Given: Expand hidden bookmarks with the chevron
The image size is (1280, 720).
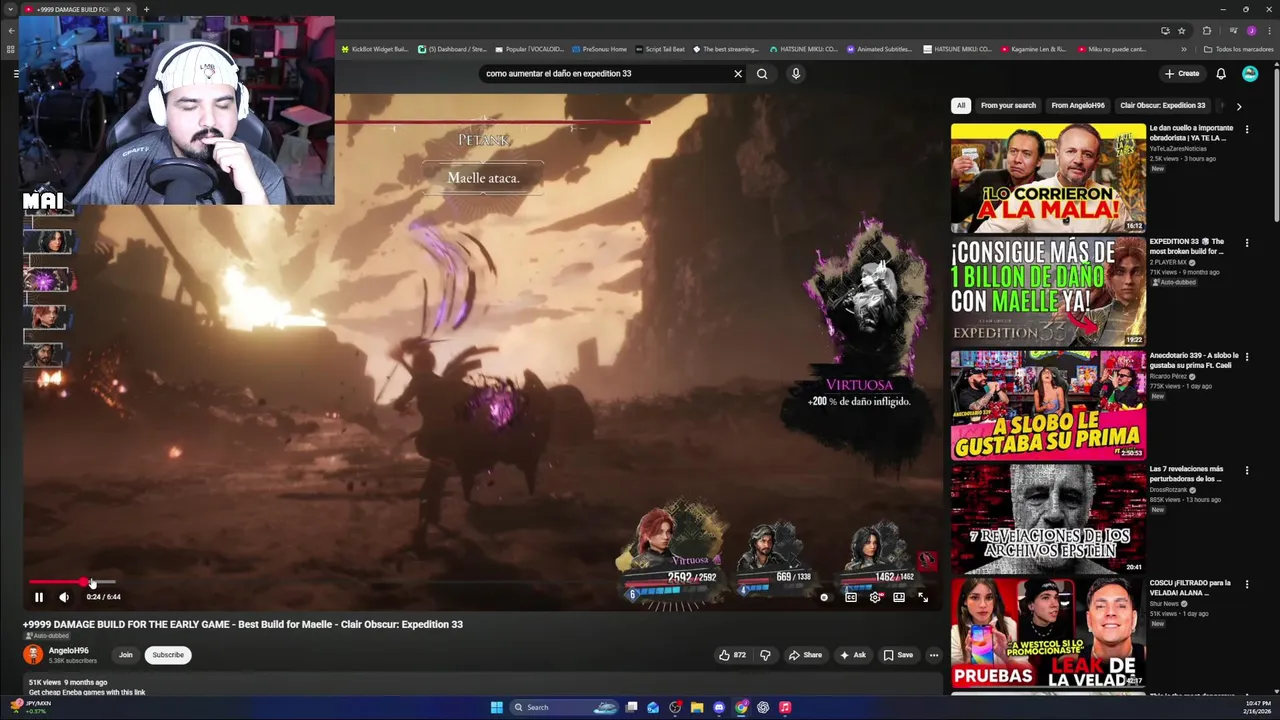Looking at the screenshot, I should coord(1184,49).
